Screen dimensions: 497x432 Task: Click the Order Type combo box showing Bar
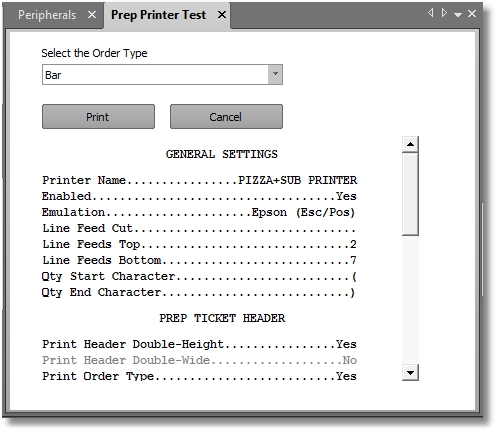pos(162,75)
